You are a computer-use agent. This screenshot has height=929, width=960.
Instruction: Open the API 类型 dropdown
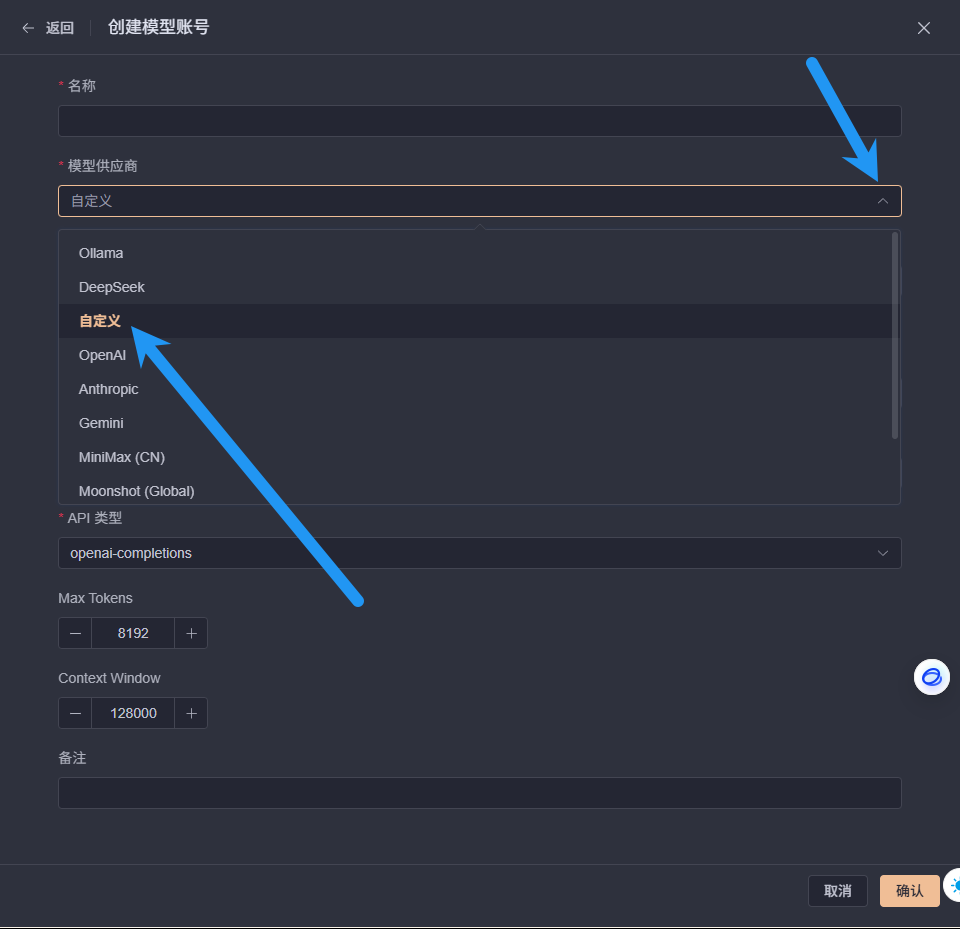pos(480,553)
